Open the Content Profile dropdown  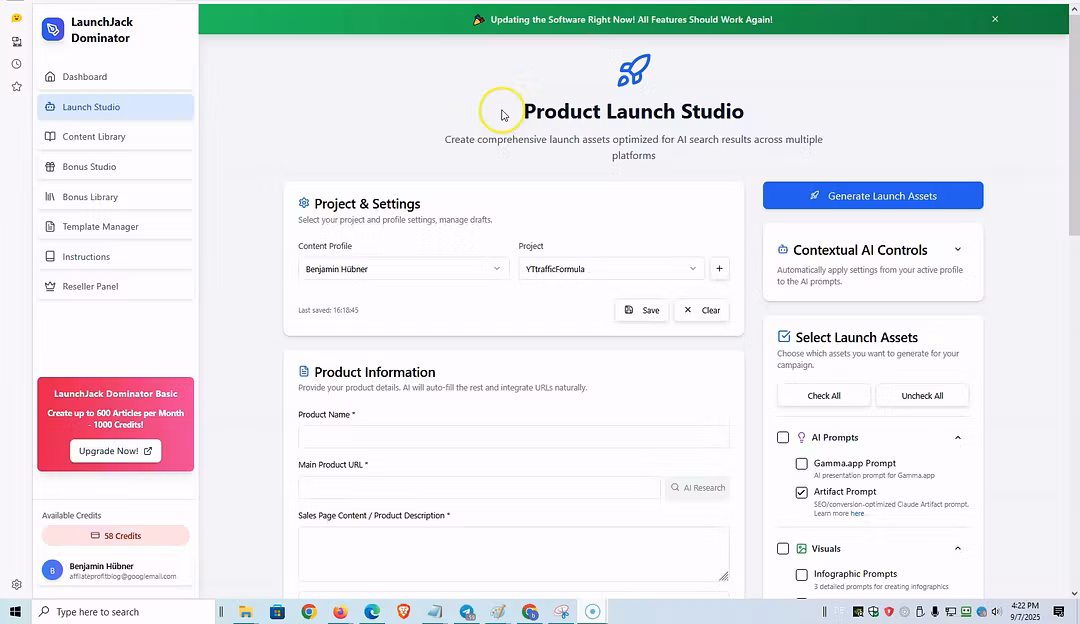(403, 268)
